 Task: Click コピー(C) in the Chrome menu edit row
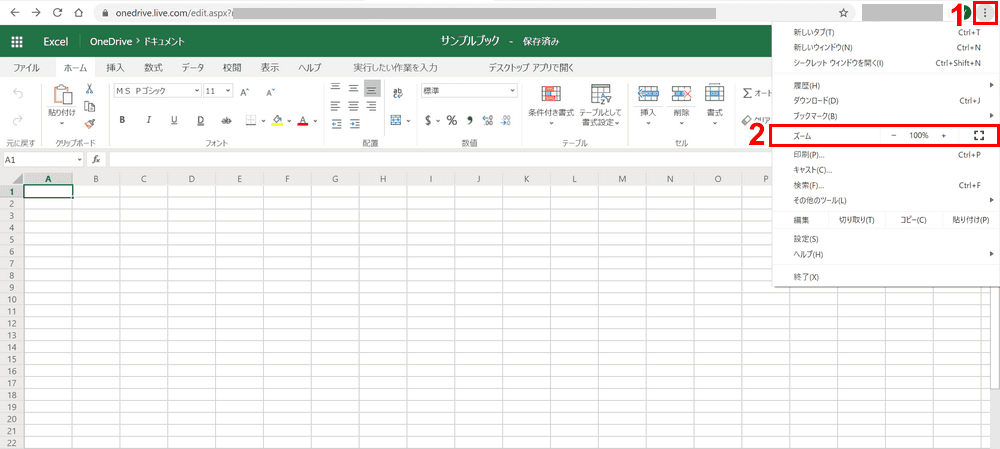pyautogui.click(x=914, y=219)
